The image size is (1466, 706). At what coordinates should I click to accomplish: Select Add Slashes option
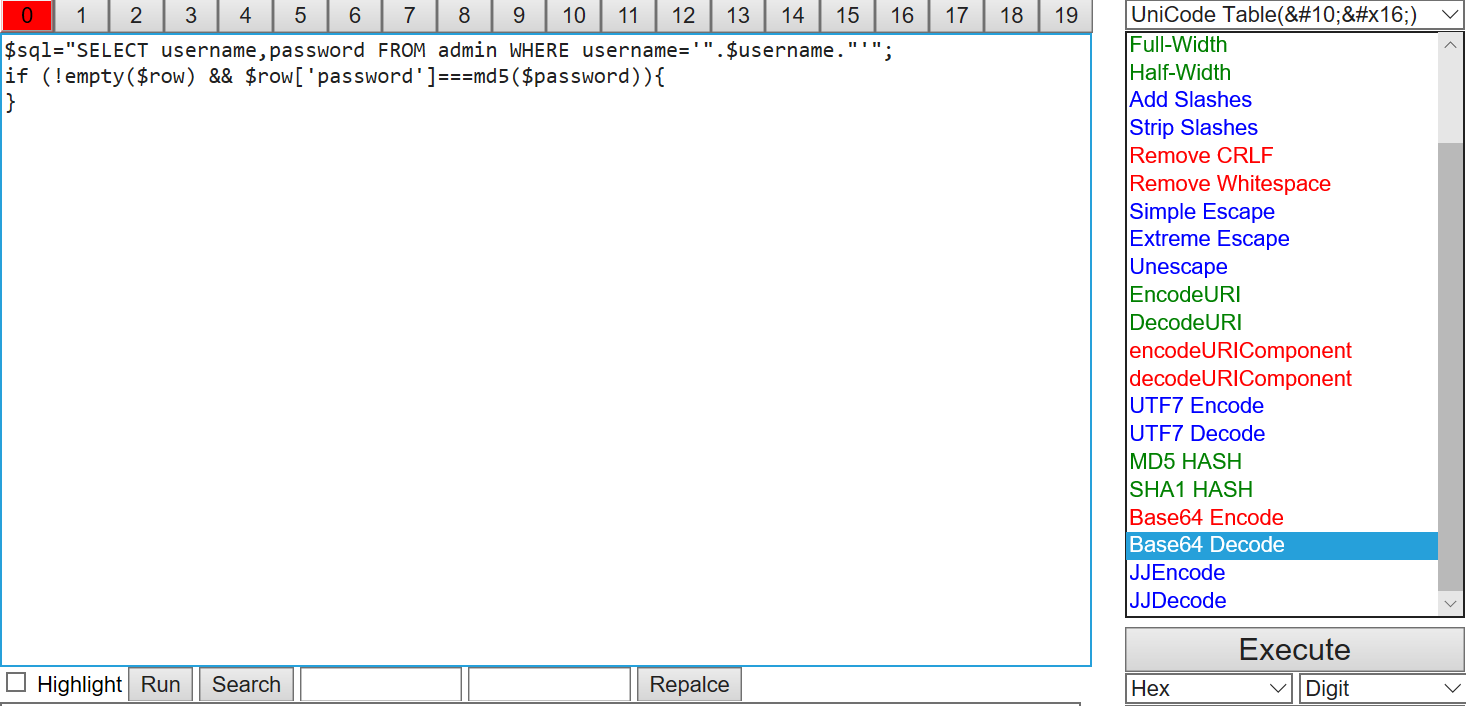tap(1282, 100)
